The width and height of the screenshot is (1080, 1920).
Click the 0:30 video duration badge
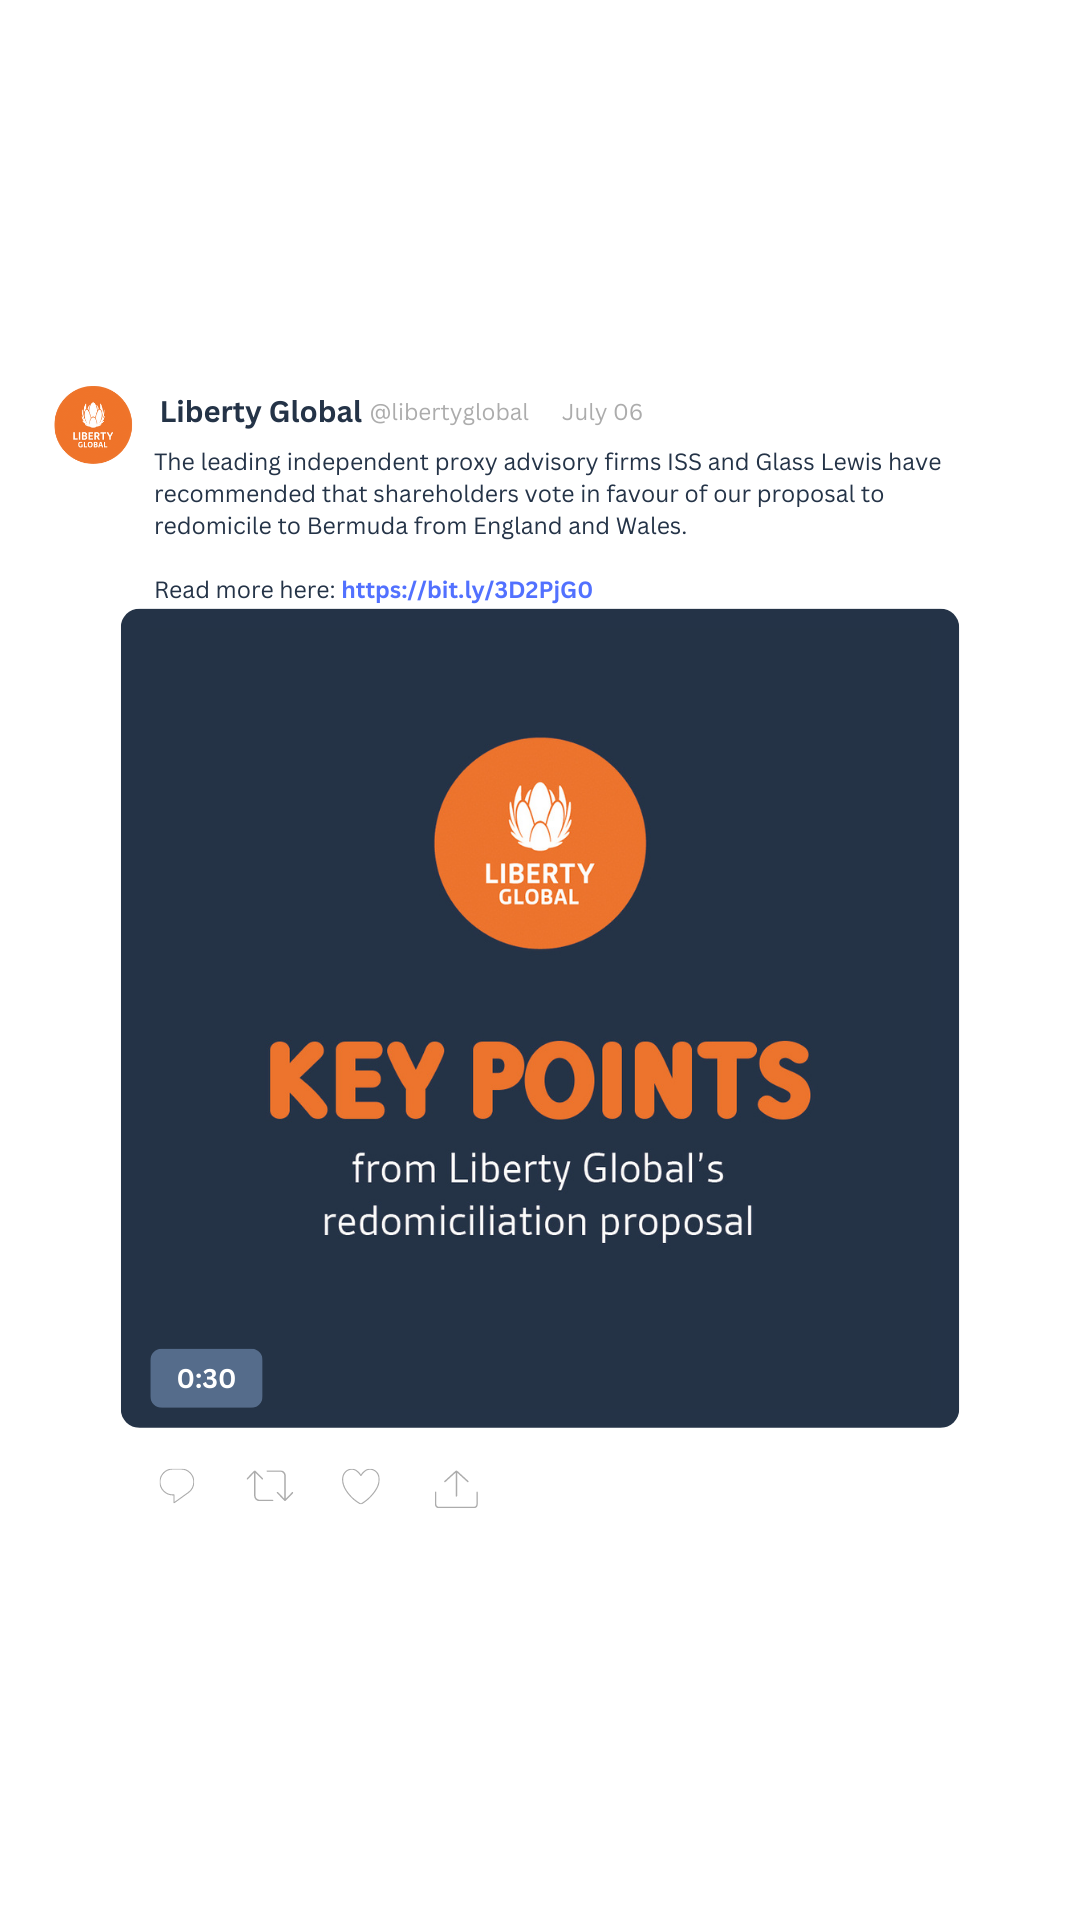pyautogui.click(x=206, y=1378)
